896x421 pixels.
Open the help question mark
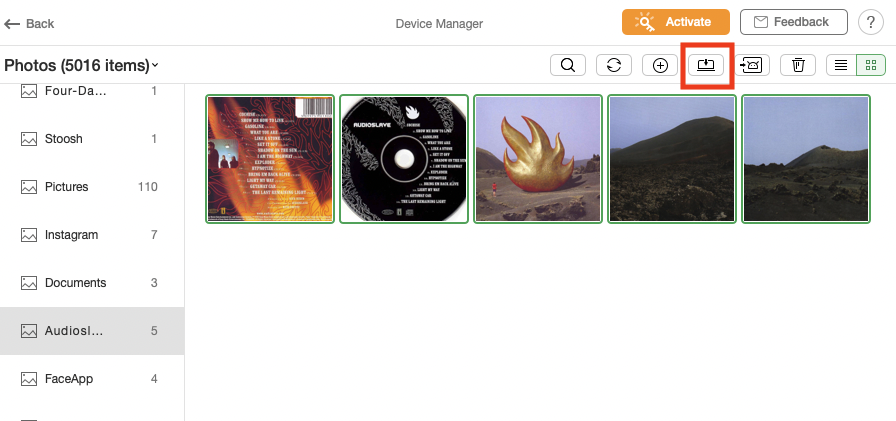point(871,22)
